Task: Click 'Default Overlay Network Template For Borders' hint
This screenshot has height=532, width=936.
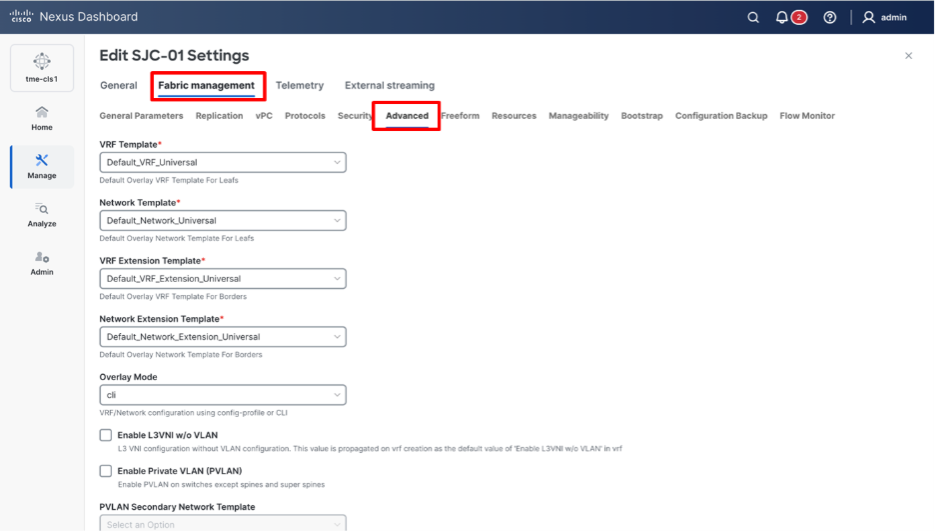Action: click(x=181, y=355)
